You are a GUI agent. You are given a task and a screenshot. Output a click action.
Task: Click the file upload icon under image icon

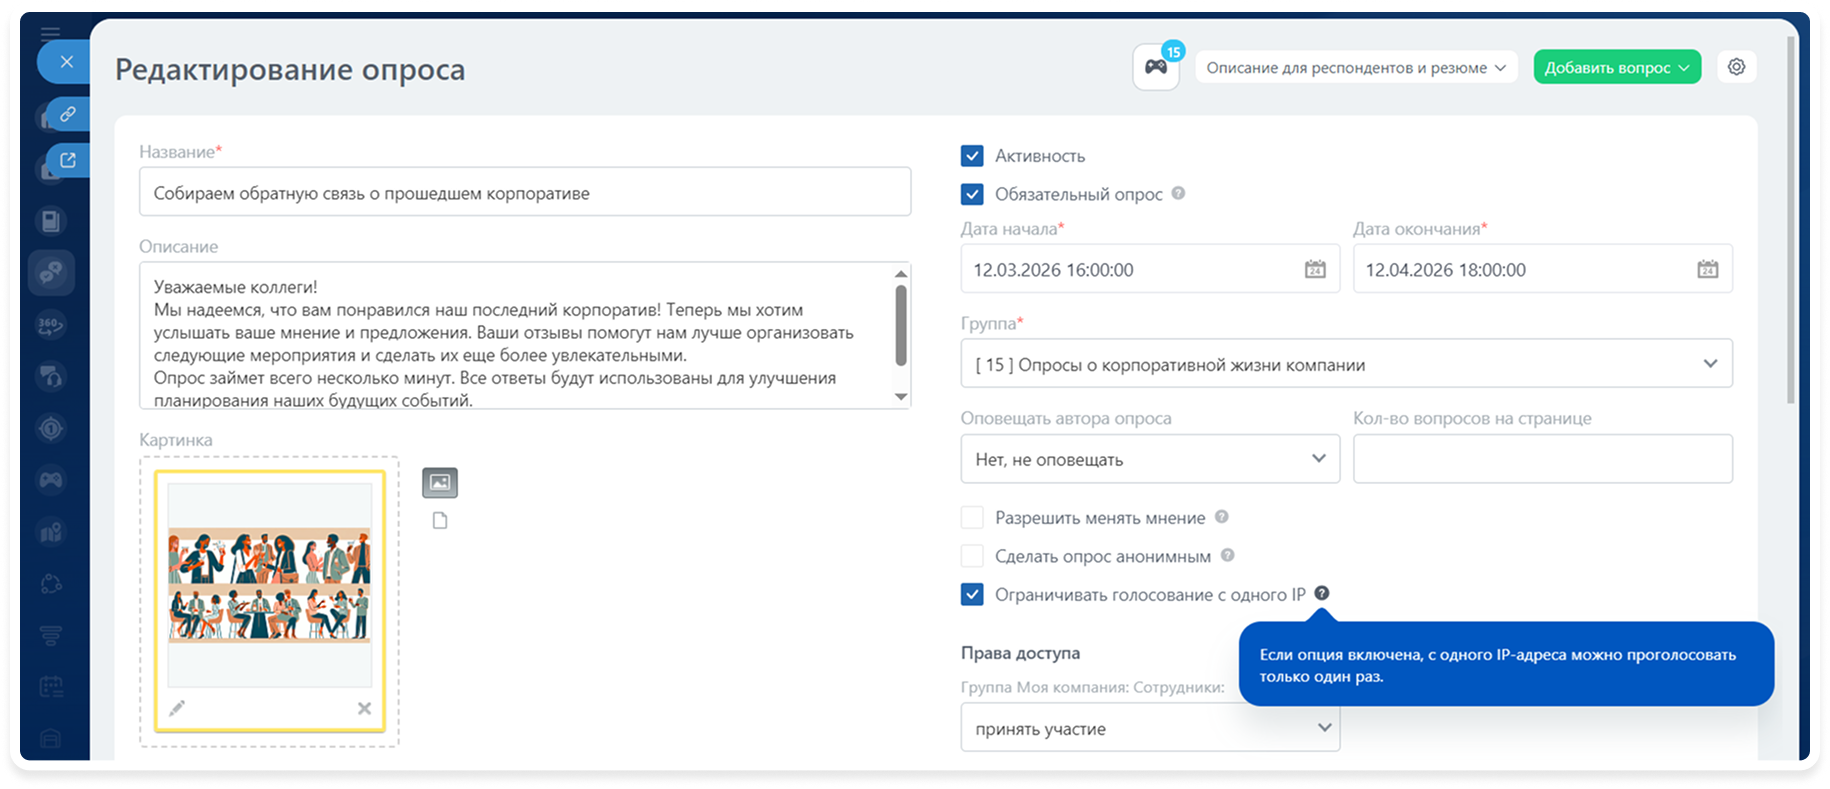pos(440,520)
